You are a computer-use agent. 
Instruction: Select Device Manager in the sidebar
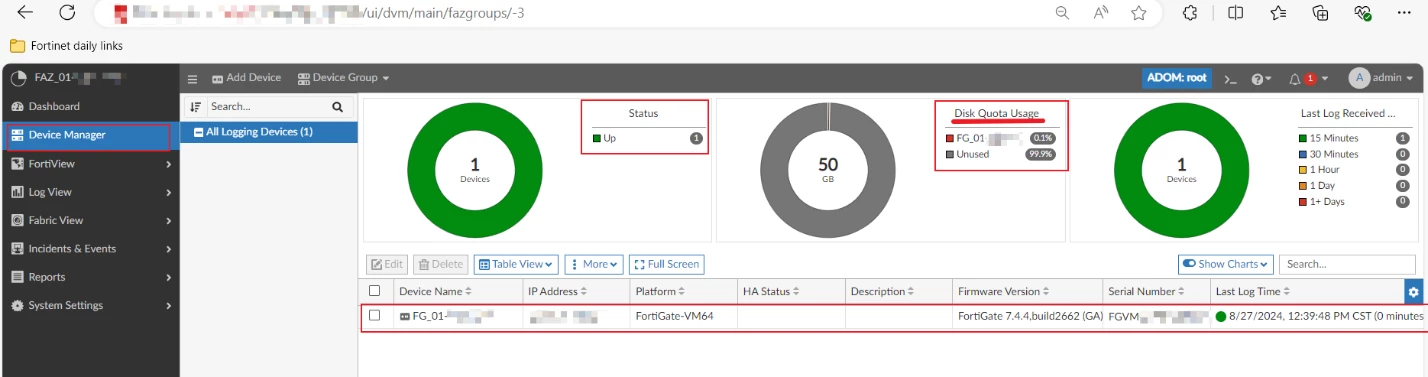coord(90,135)
